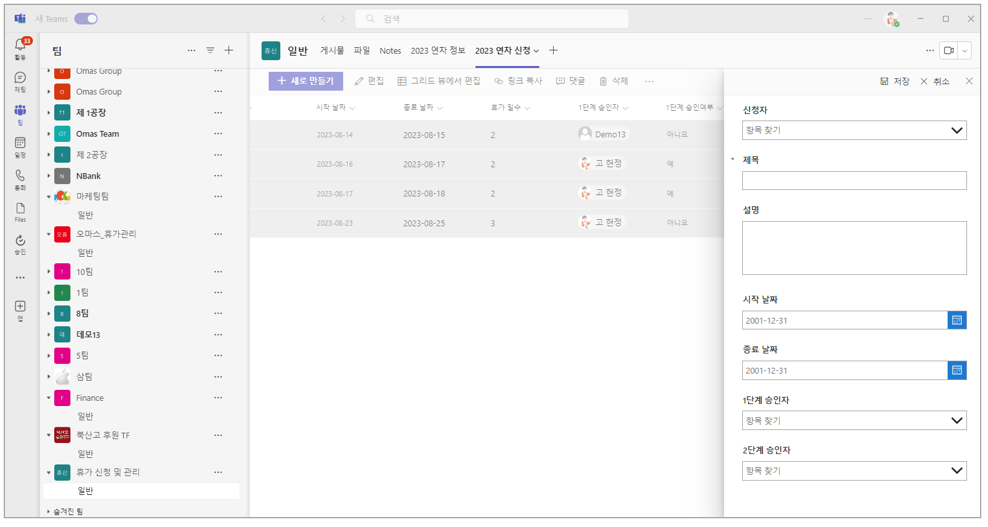Switch to the 게시물 tab
Viewport: 988px width, 527px height.
pos(332,50)
